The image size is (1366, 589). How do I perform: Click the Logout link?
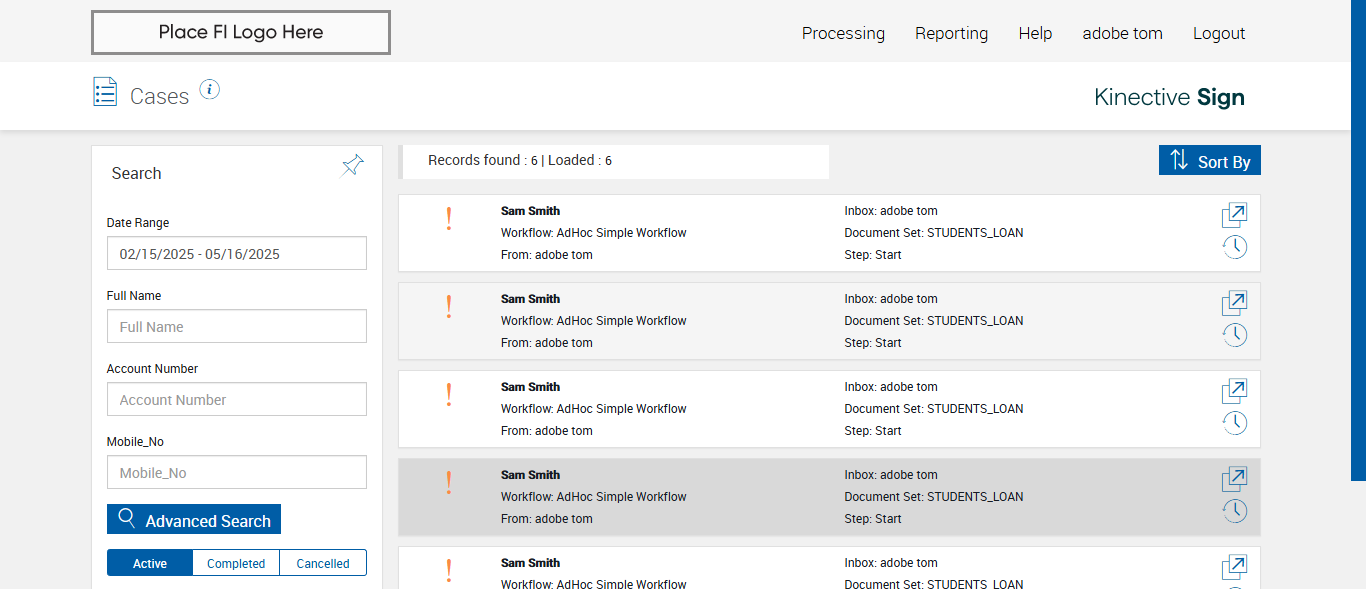[1219, 33]
